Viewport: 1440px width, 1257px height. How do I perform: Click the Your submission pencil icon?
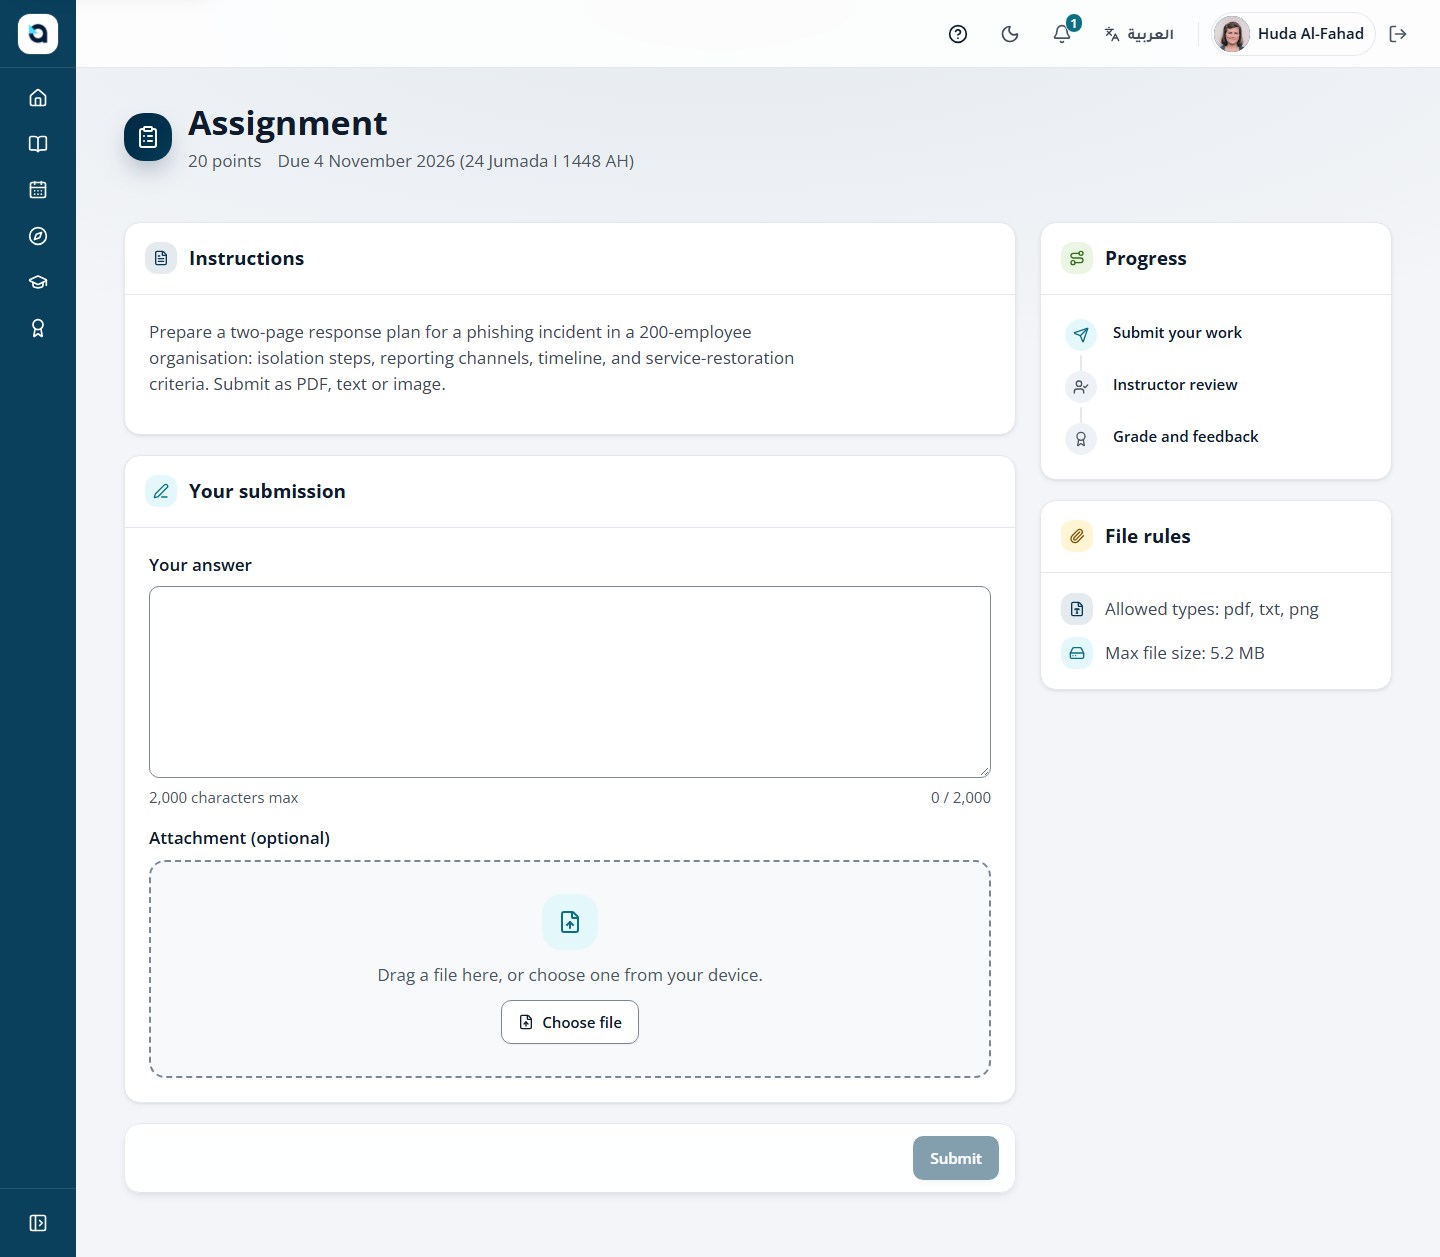pos(161,491)
